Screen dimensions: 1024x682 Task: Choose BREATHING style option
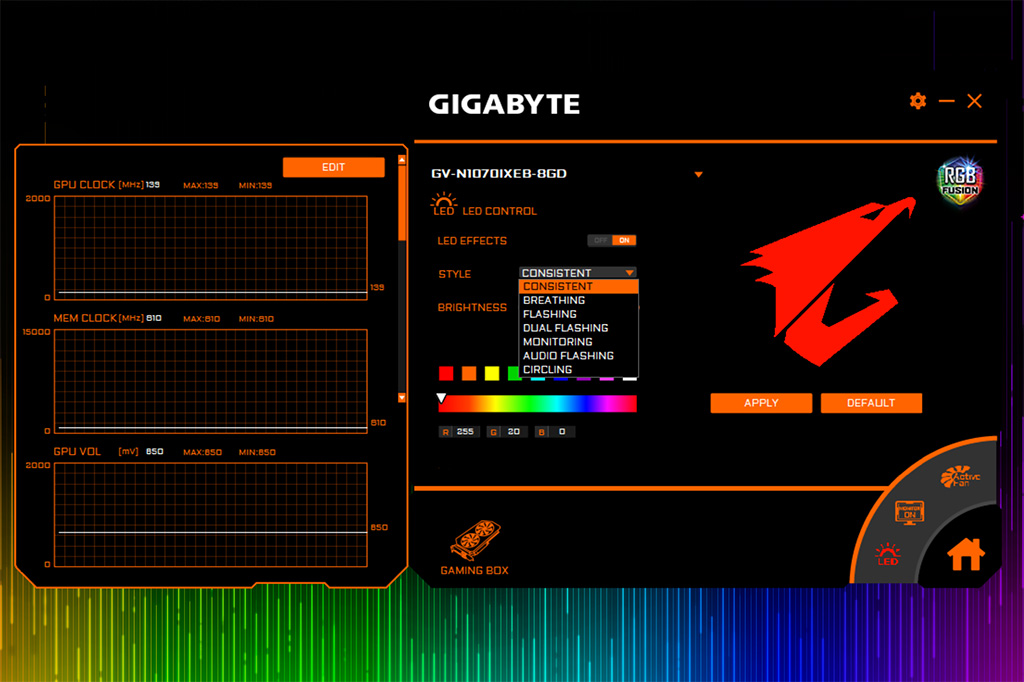[x=578, y=300]
